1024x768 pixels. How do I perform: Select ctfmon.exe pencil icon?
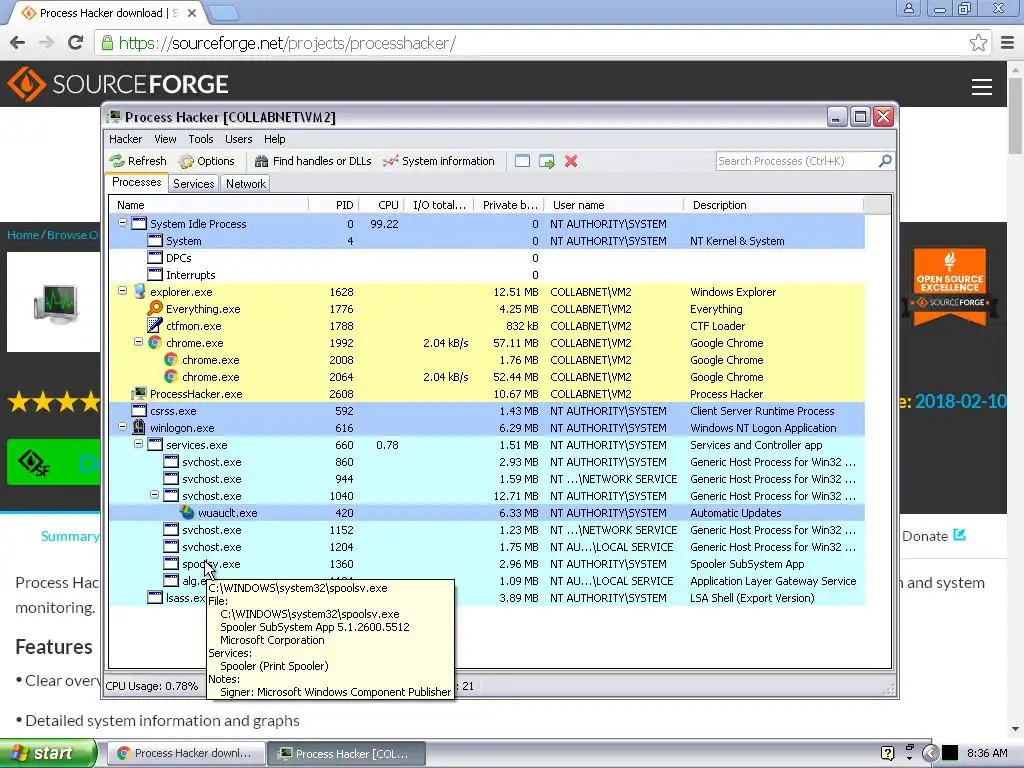pos(155,325)
